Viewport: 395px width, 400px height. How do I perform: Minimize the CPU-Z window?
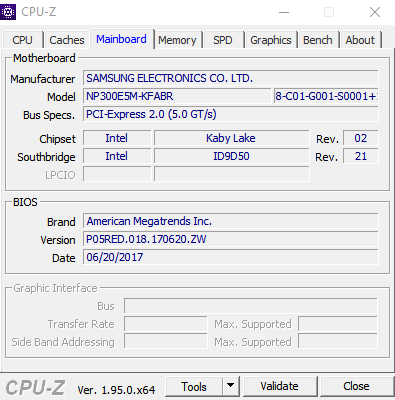coord(284,13)
